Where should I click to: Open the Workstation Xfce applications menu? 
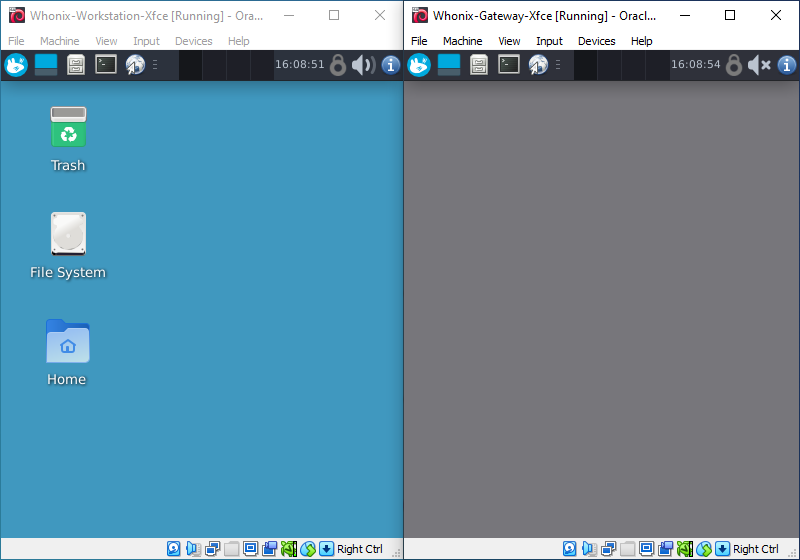click(16, 65)
